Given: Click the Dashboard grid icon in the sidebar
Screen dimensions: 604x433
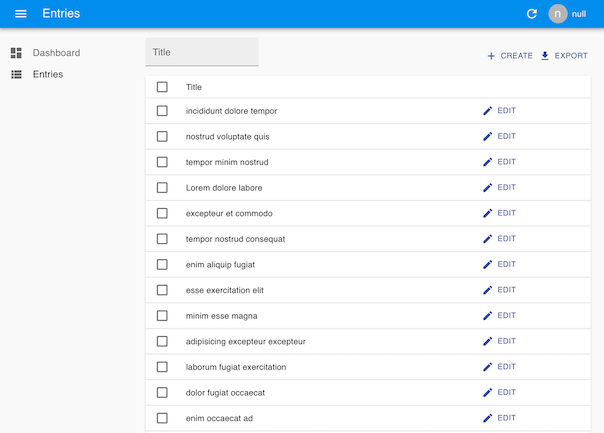Looking at the screenshot, I should coord(16,53).
